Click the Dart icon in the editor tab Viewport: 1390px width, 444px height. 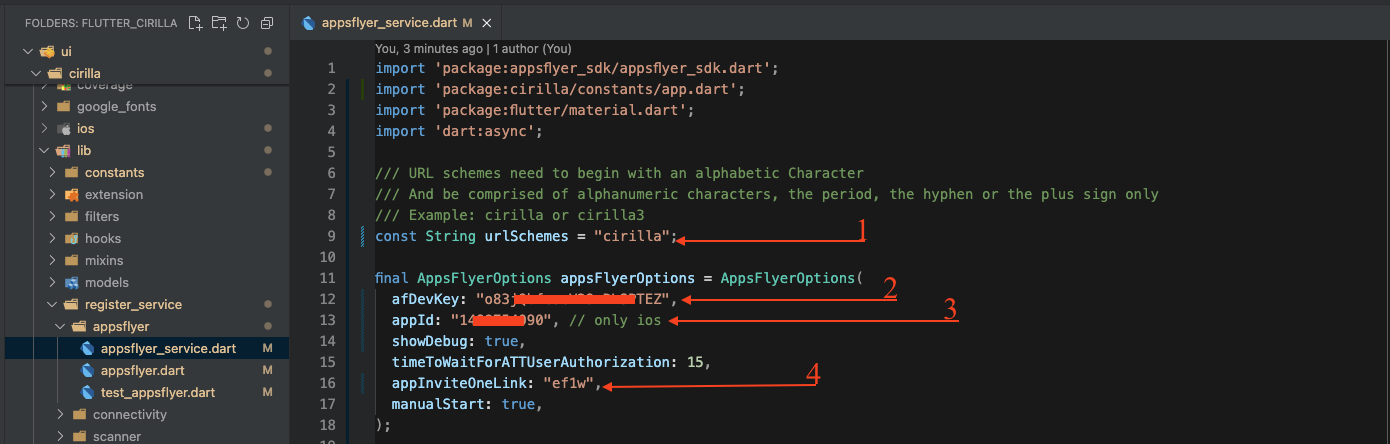307,22
